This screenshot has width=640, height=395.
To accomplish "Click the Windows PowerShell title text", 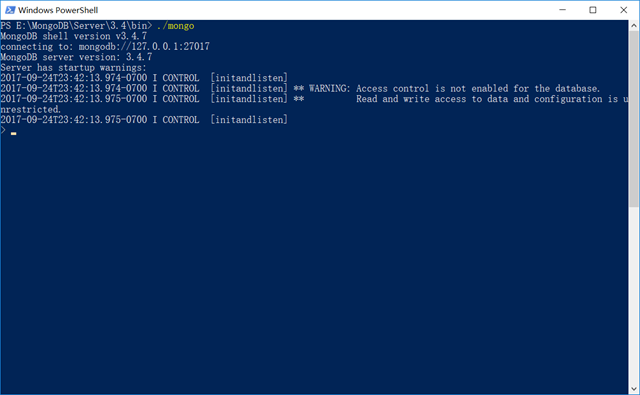I will pos(58,10).
